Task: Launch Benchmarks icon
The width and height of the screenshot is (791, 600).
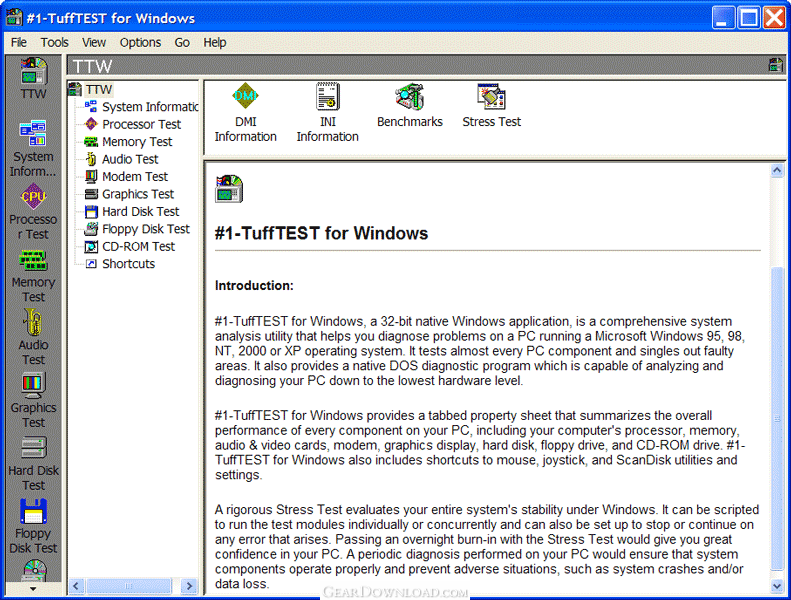Action: [x=410, y=105]
